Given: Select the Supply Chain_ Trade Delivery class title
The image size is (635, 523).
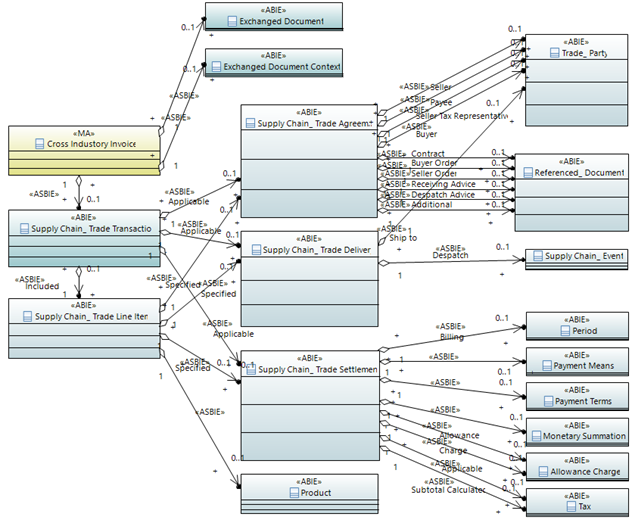Looking at the screenshot, I should [x=317, y=250].
